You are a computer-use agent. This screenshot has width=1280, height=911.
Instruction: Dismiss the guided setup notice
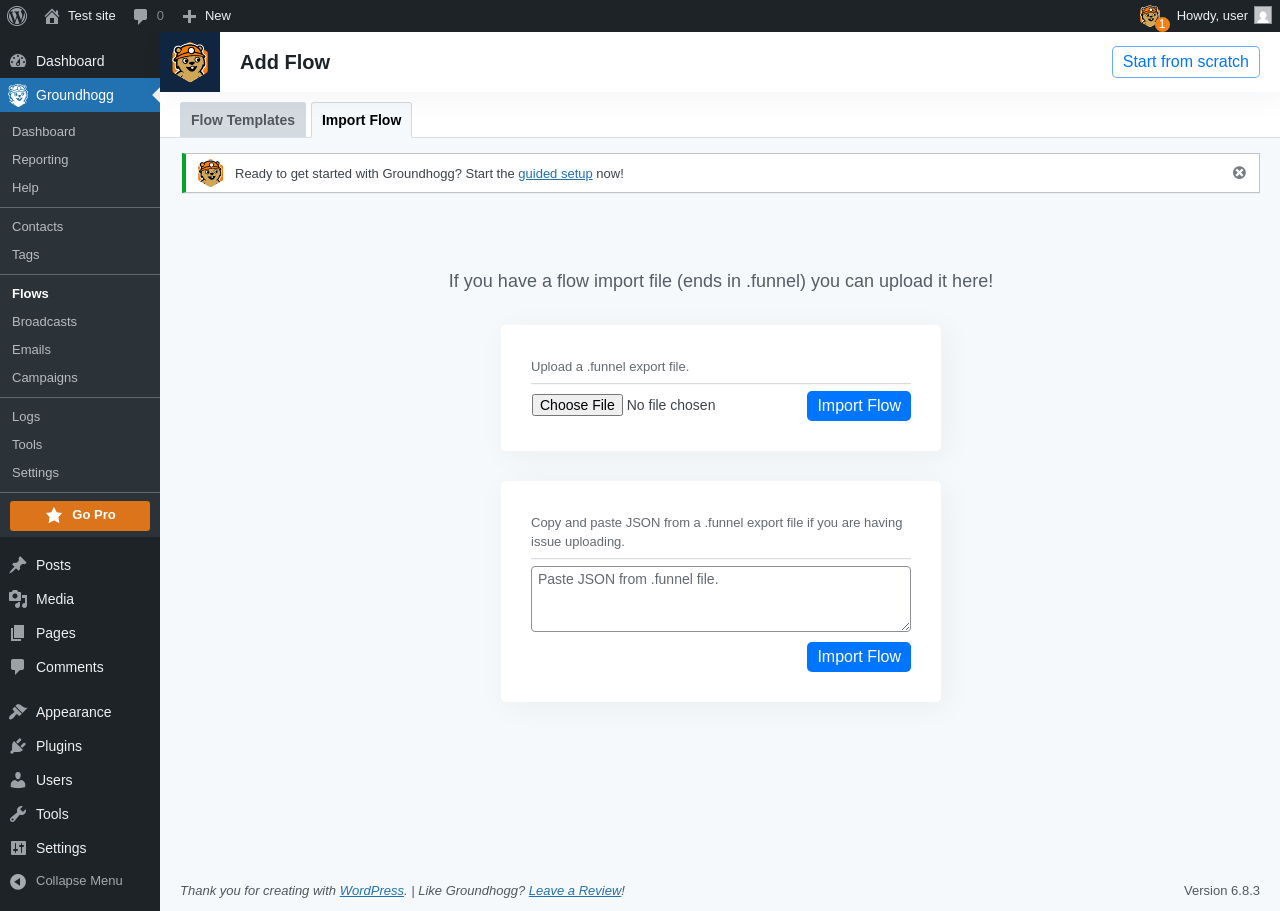click(x=1239, y=173)
